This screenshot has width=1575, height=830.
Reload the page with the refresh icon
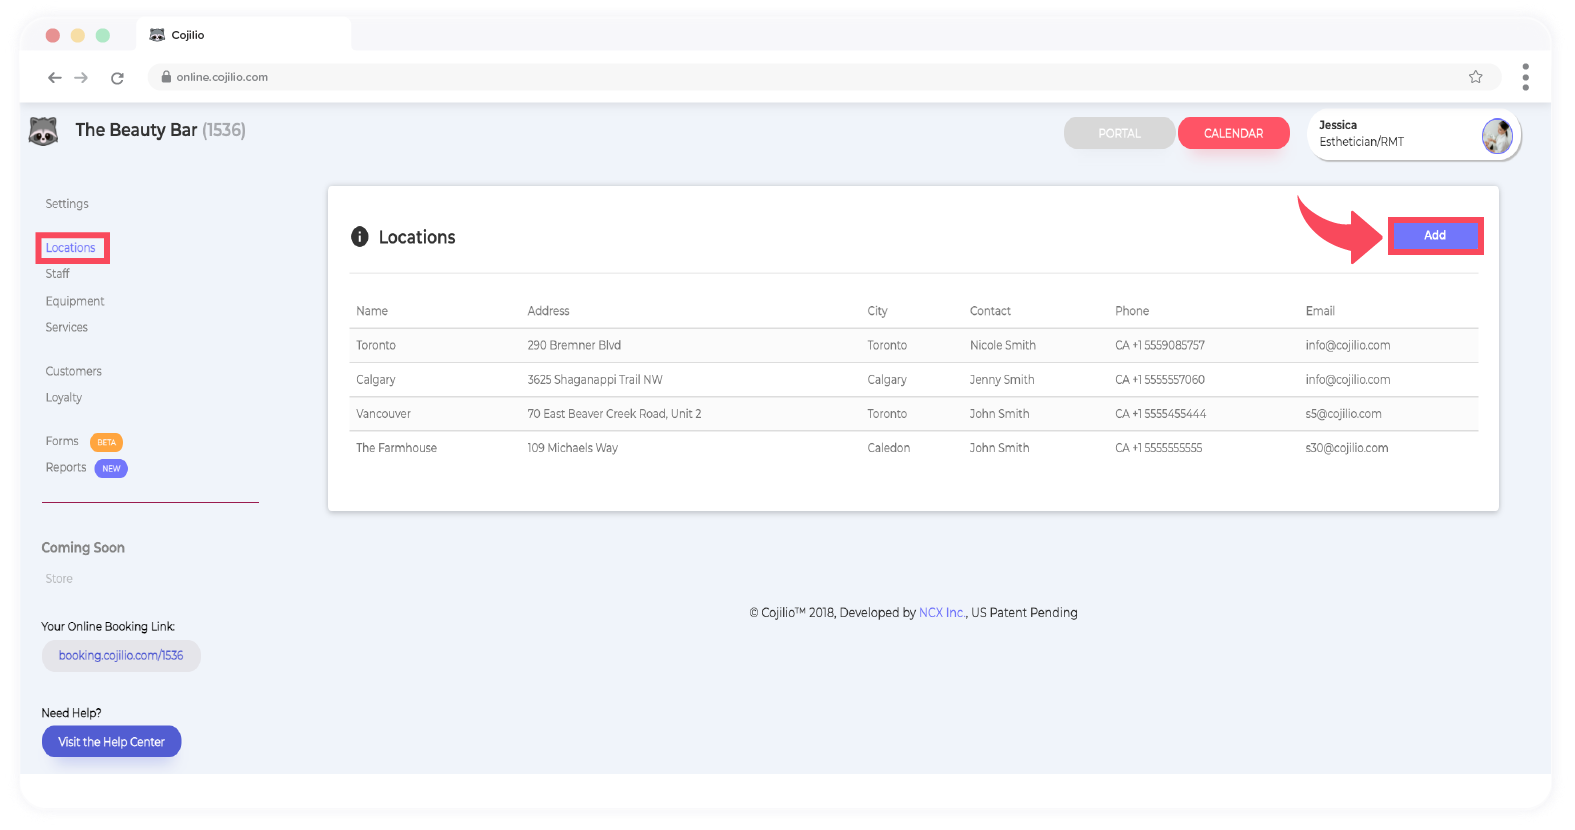click(x=117, y=77)
